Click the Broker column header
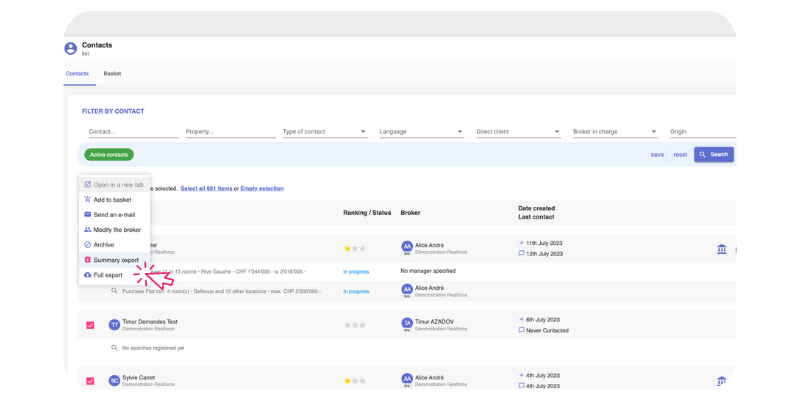800x400 pixels. click(x=410, y=213)
